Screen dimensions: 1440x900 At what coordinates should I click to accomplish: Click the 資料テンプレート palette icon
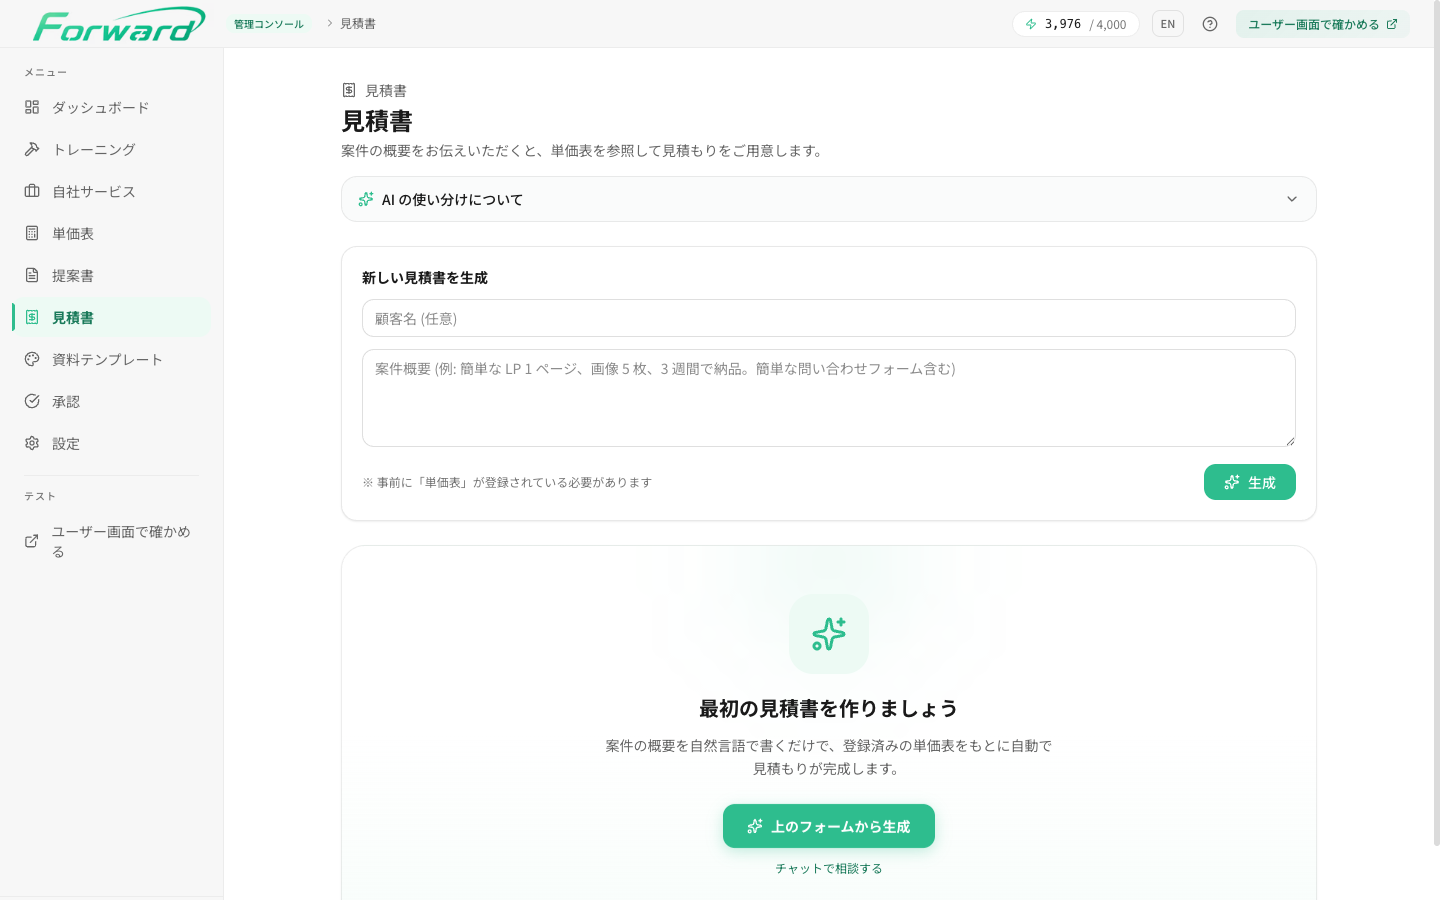coord(32,359)
